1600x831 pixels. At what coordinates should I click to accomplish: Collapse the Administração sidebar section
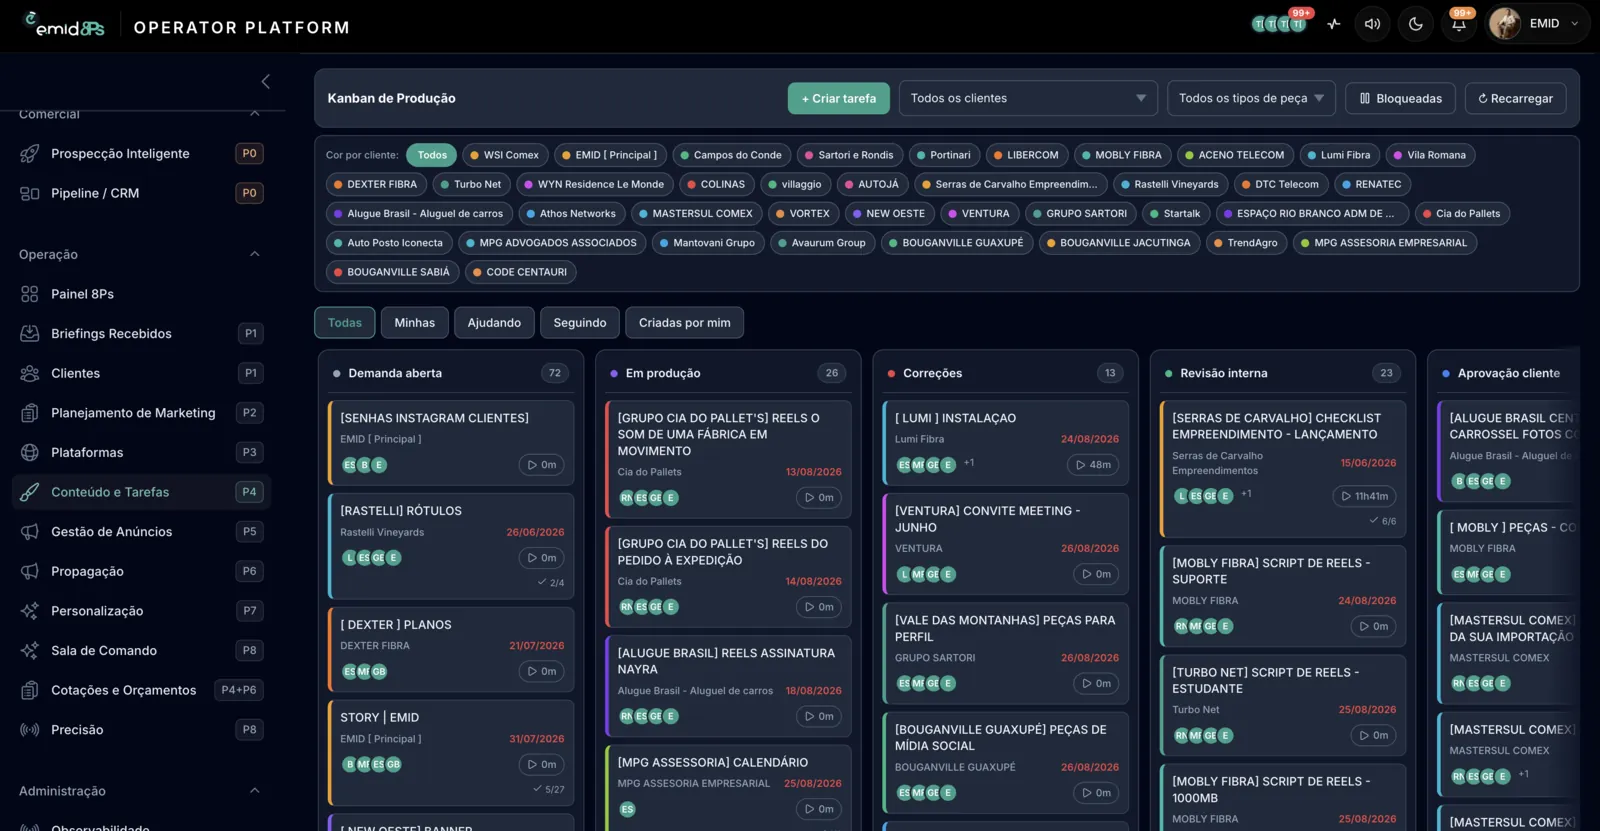tap(254, 791)
